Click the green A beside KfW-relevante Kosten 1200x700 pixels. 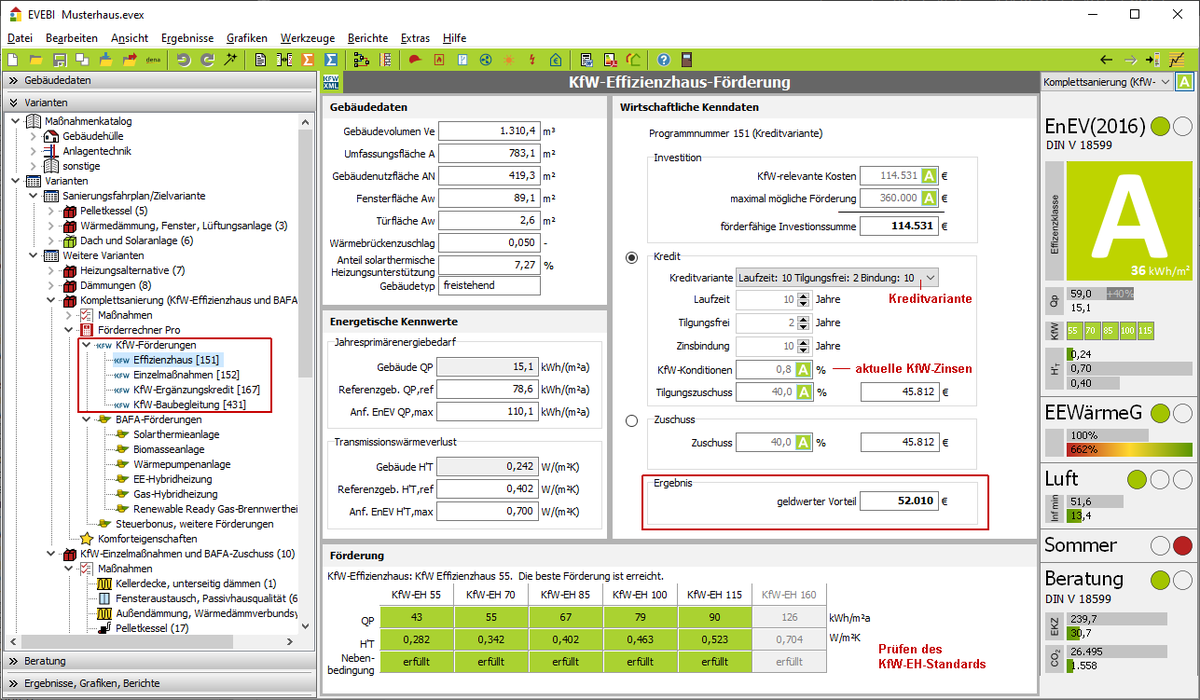coord(928,175)
